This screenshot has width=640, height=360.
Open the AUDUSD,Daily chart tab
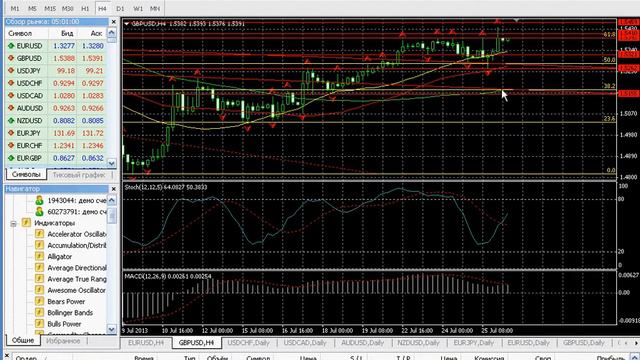tap(362, 343)
